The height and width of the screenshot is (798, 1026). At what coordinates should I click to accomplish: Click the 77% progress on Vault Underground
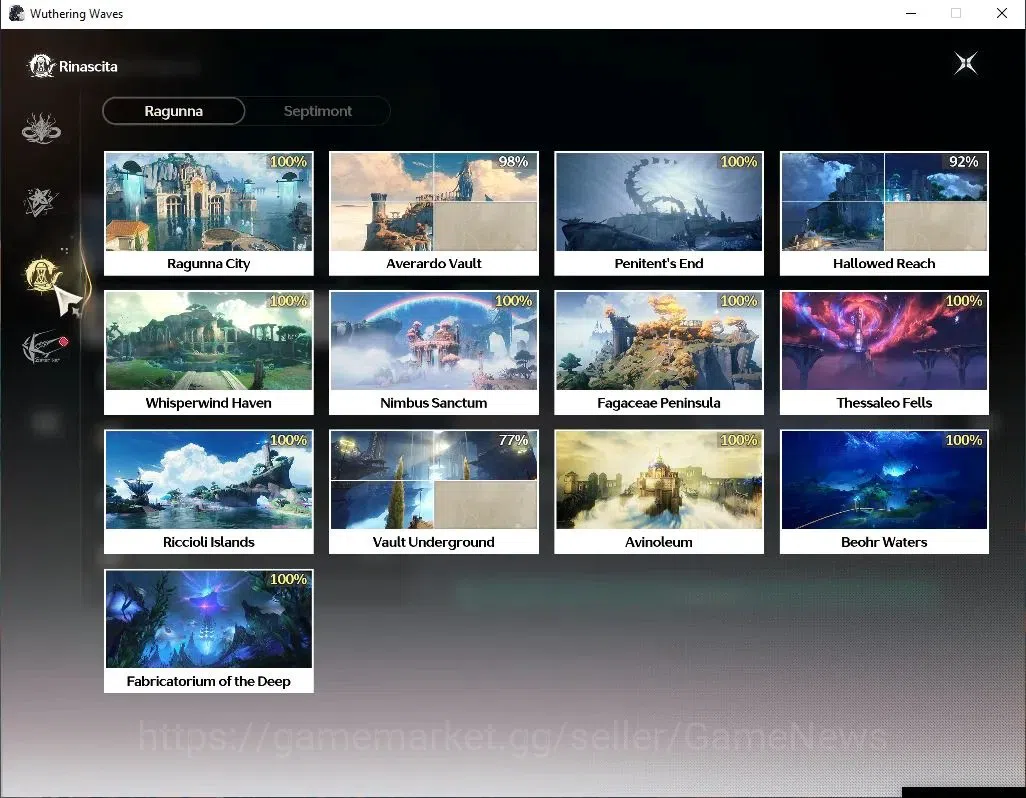tap(513, 440)
